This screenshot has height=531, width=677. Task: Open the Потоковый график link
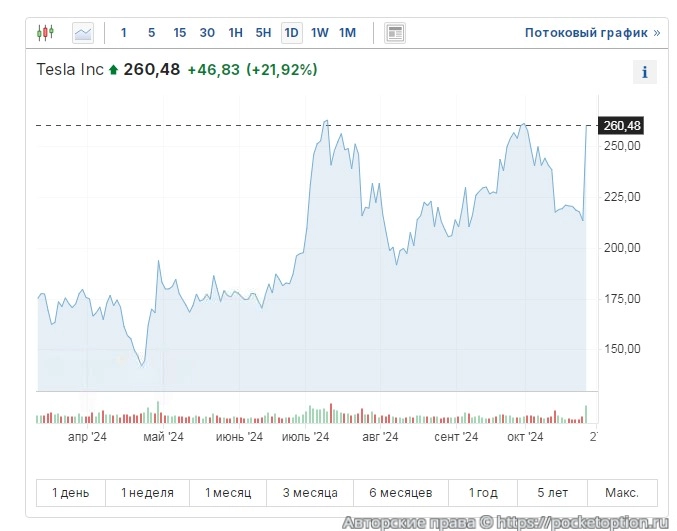[x=586, y=33]
